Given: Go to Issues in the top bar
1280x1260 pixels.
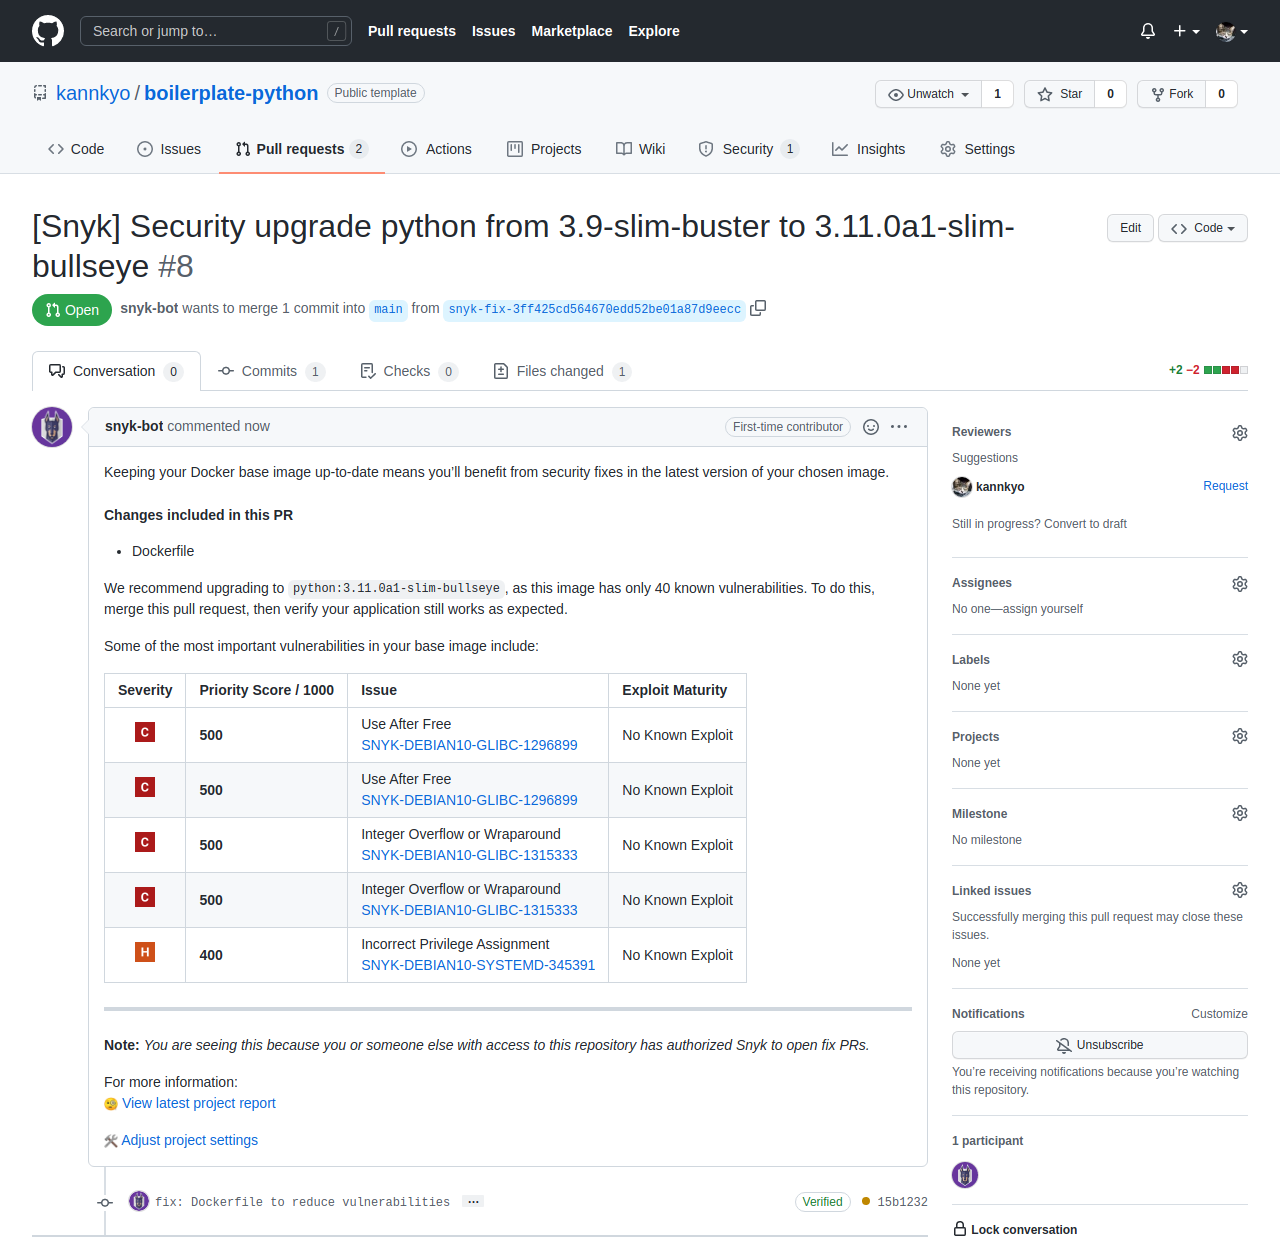Looking at the screenshot, I should [x=493, y=31].
